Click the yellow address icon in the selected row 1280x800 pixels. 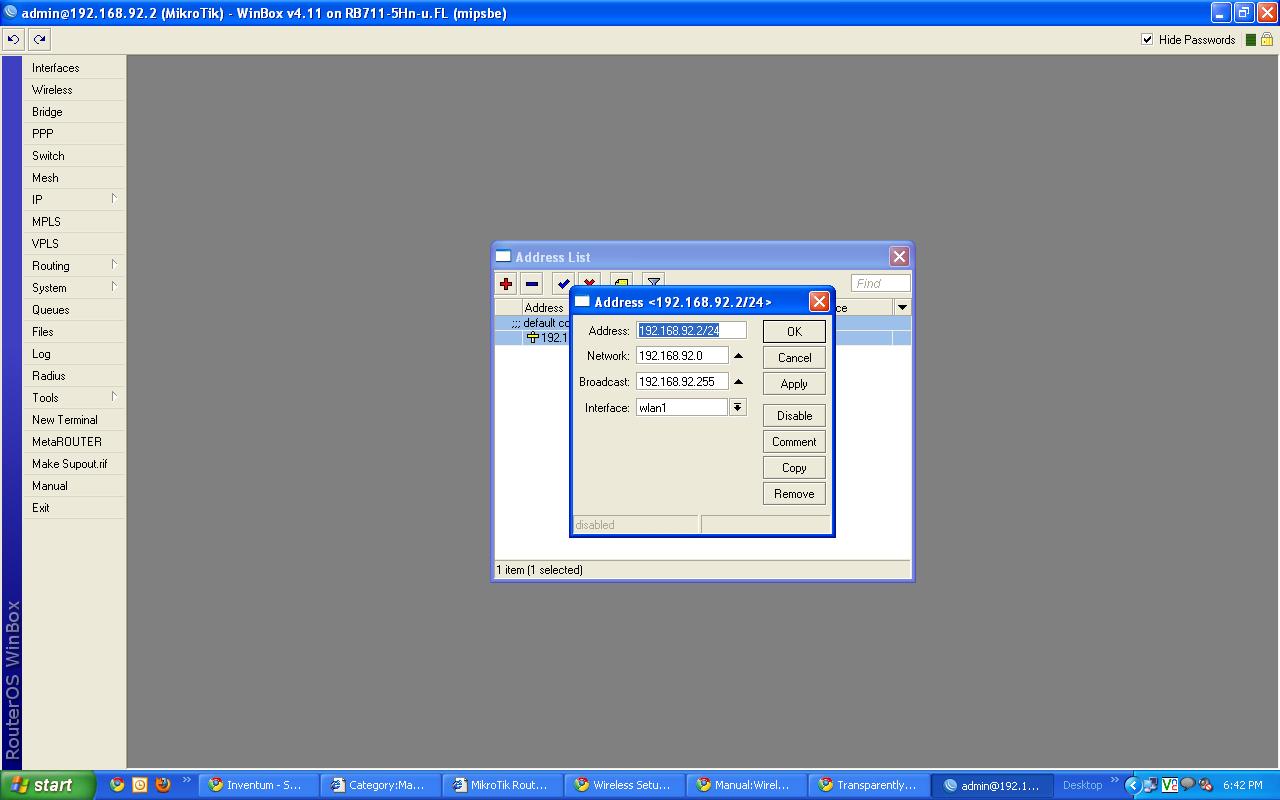click(x=533, y=337)
